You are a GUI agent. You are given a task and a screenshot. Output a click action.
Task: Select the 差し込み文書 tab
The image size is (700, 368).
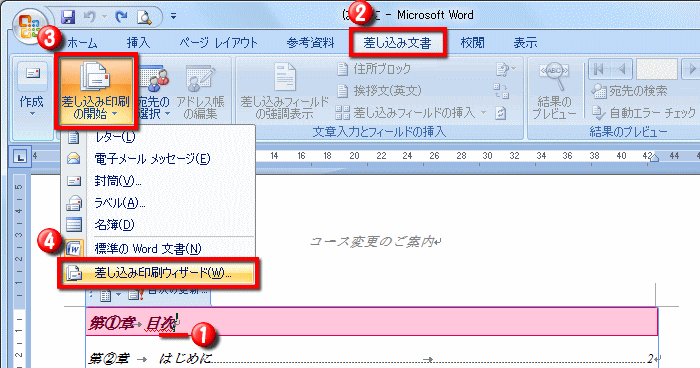(397, 43)
